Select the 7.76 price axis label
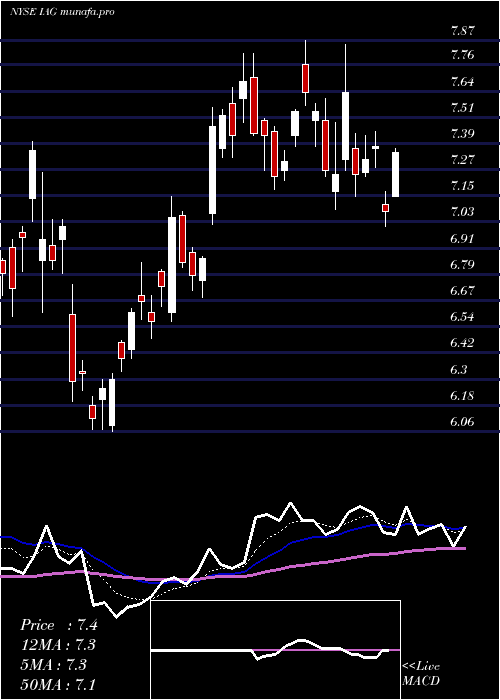 click(x=462, y=55)
